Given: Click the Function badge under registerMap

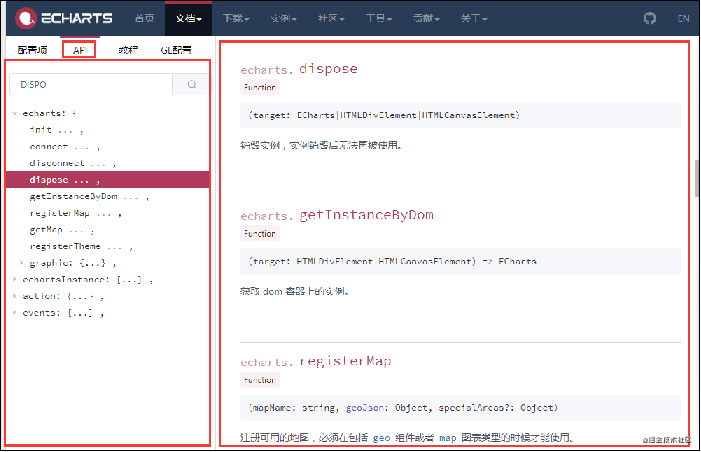Looking at the screenshot, I should 260,380.
